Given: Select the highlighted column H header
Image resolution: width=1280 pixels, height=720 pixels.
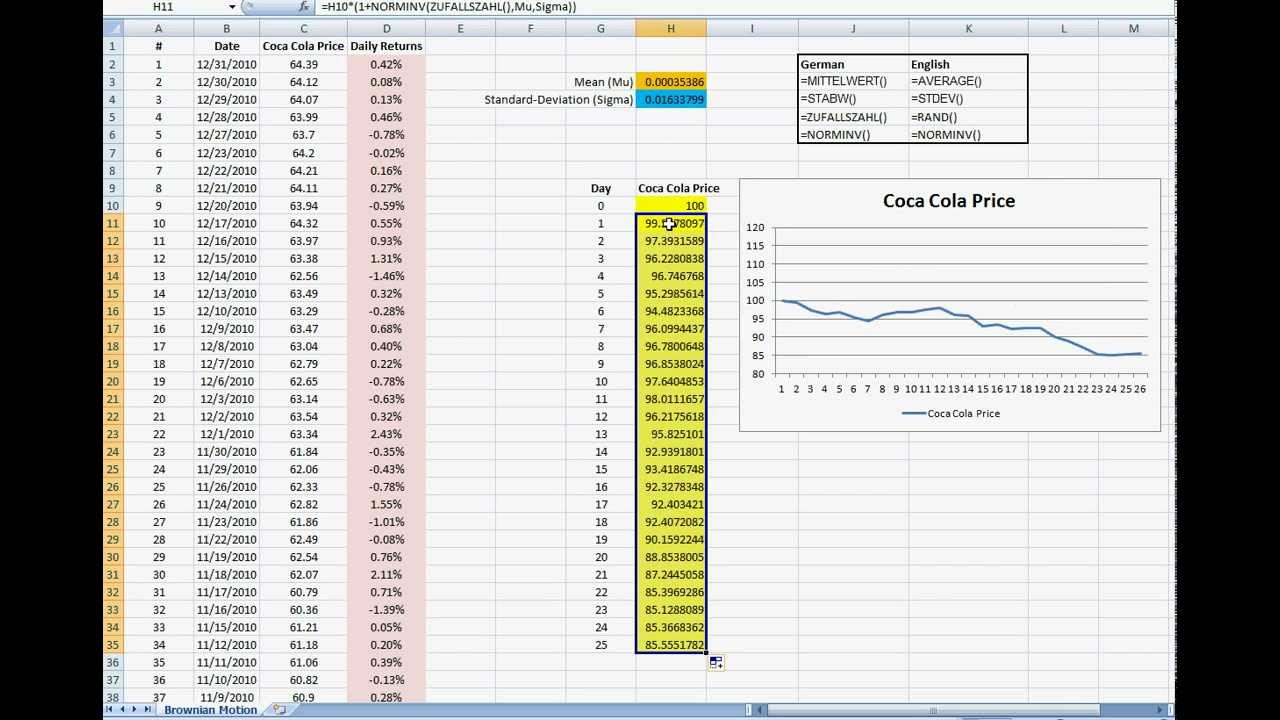Looking at the screenshot, I should pyautogui.click(x=671, y=29).
